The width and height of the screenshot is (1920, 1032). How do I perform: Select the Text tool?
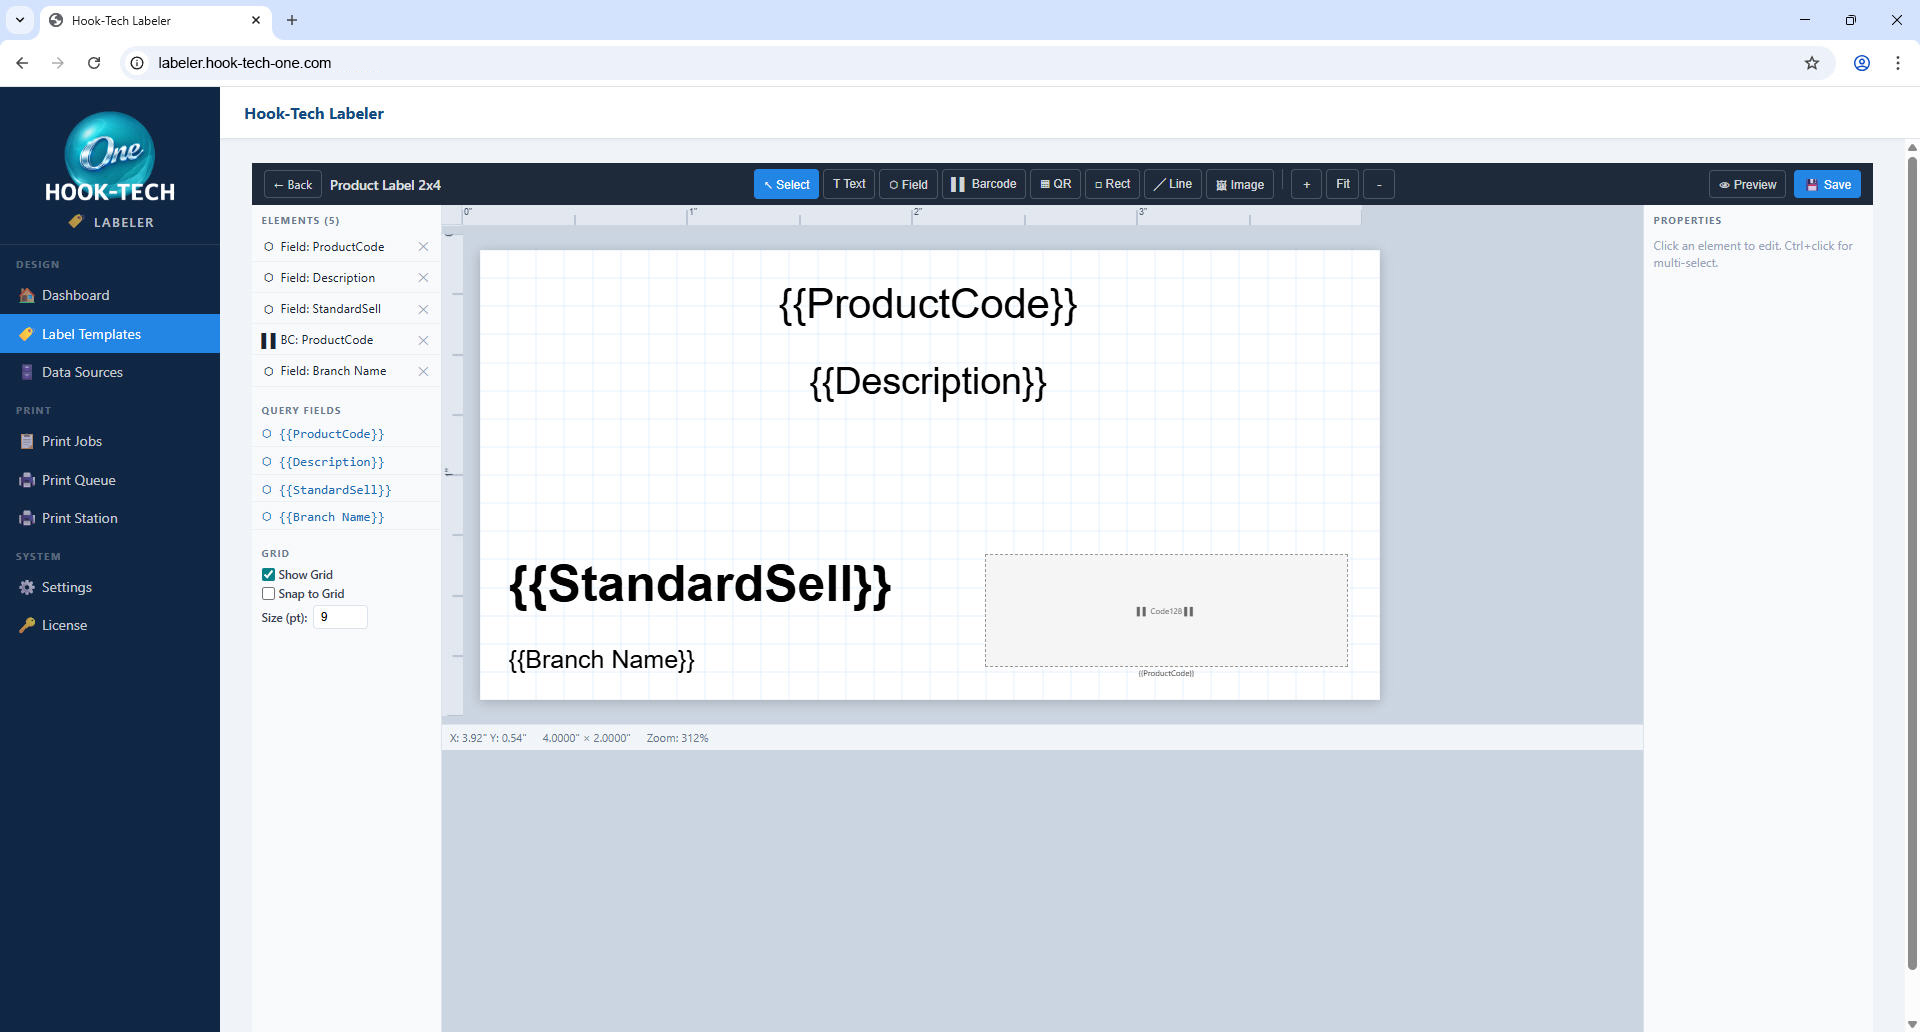click(x=848, y=184)
